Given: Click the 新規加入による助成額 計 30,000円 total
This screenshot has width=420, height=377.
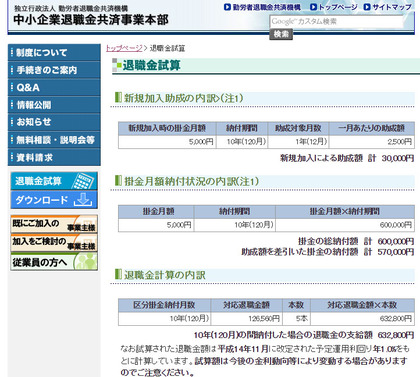Looking at the screenshot, I should click(x=347, y=158).
